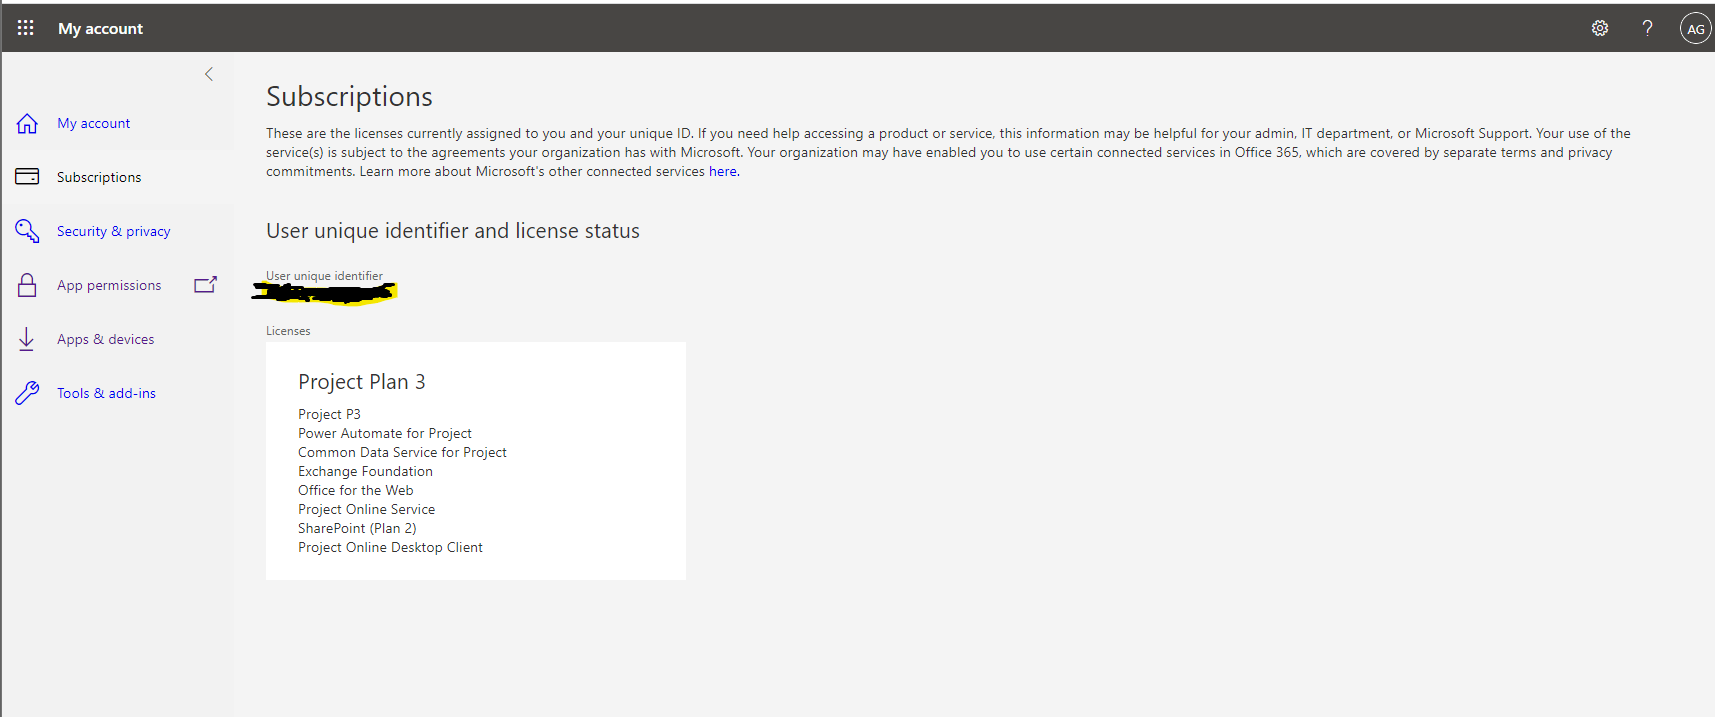Click the 'User unique identifier' label
Viewport: 1715px width, 717px height.
(x=324, y=276)
